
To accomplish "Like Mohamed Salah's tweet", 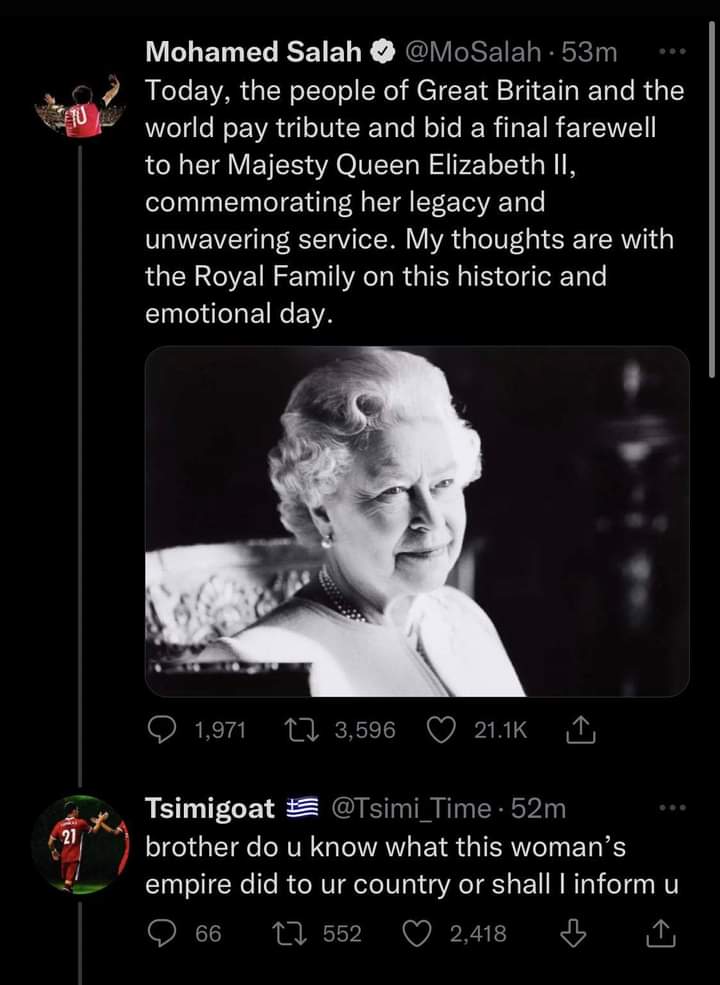I will pyautogui.click(x=441, y=732).
